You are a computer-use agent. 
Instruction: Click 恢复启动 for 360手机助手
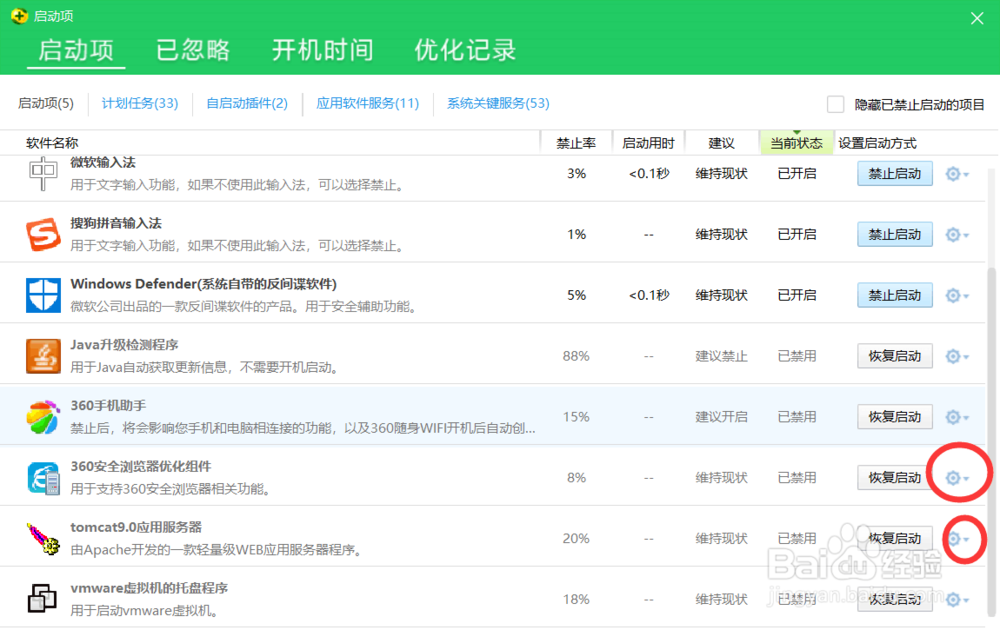tap(895, 417)
